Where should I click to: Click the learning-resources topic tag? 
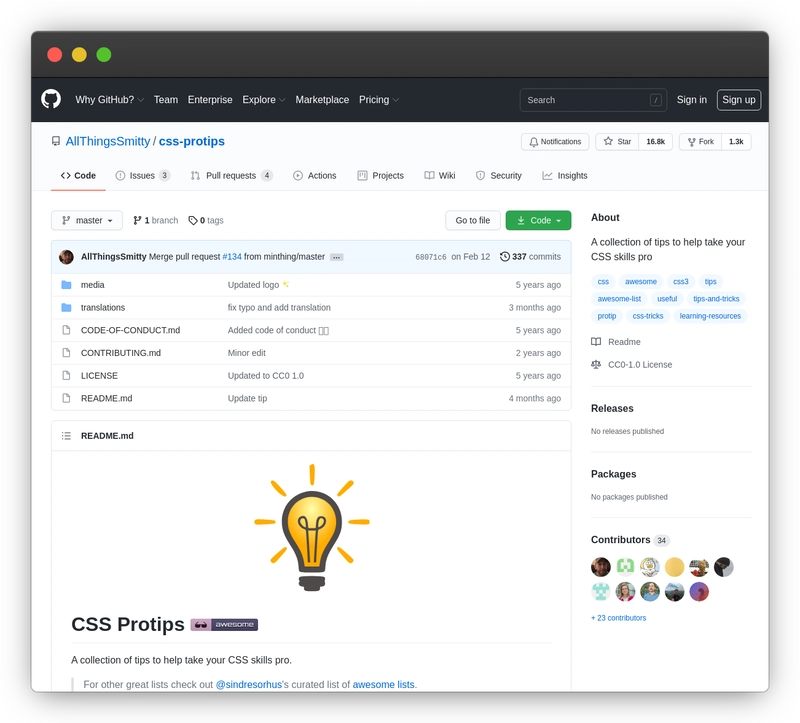click(x=710, y=316)
